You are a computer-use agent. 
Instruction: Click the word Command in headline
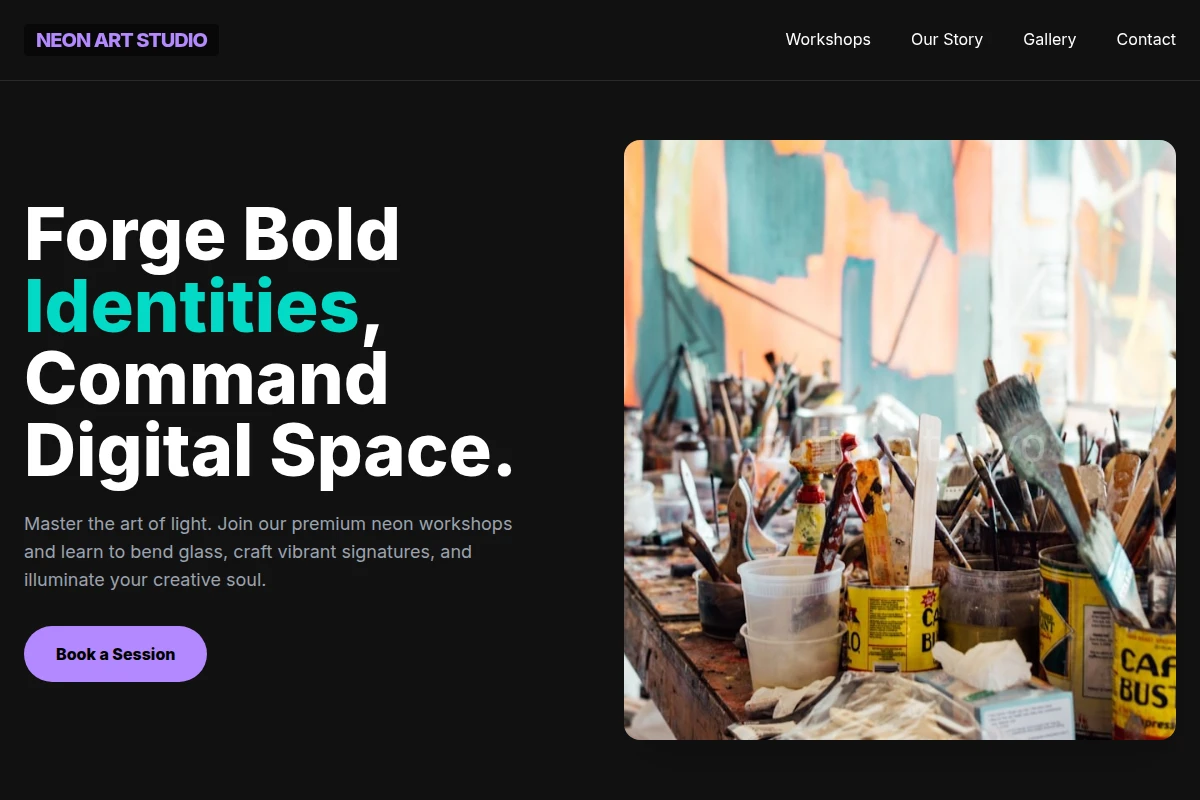click(x=207, y=378)
